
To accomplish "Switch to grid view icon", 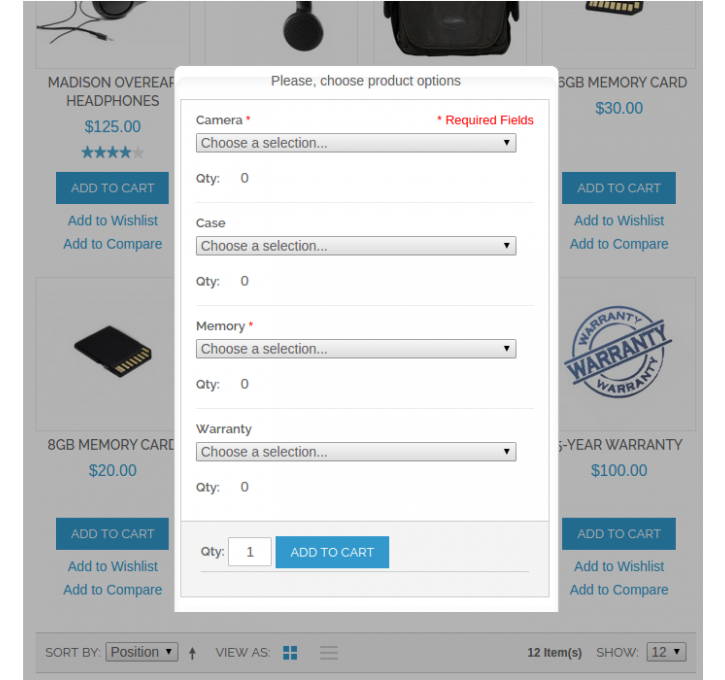I will click(290, 653).
